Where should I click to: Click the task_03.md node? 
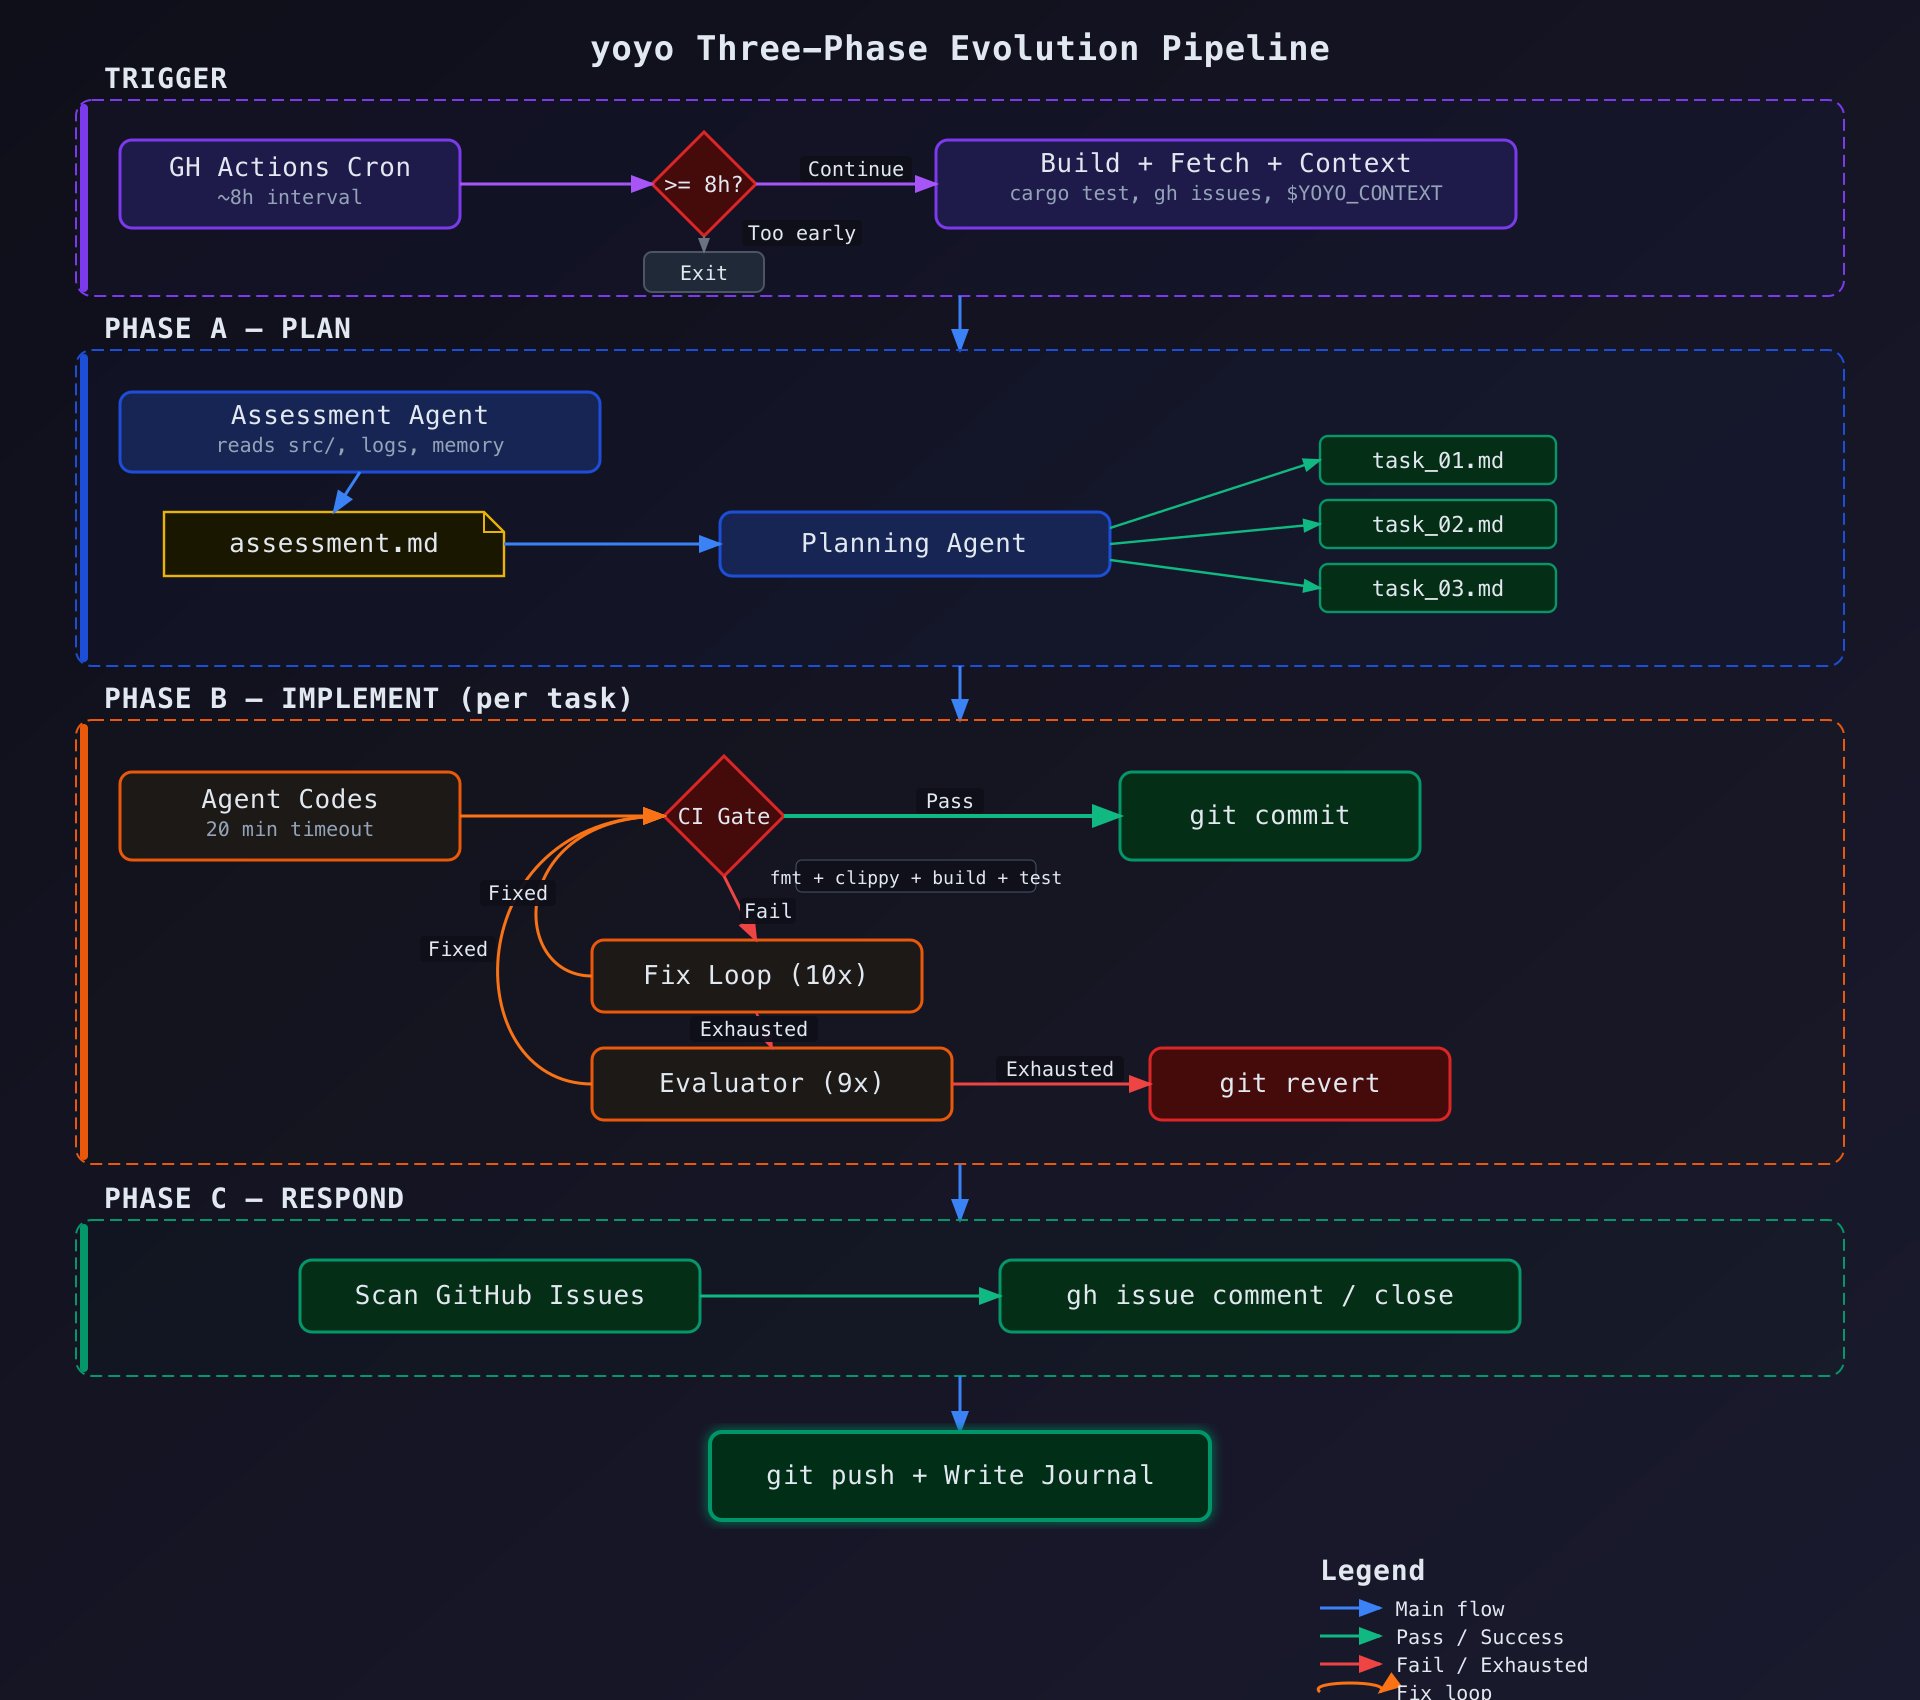(1438, 588)
